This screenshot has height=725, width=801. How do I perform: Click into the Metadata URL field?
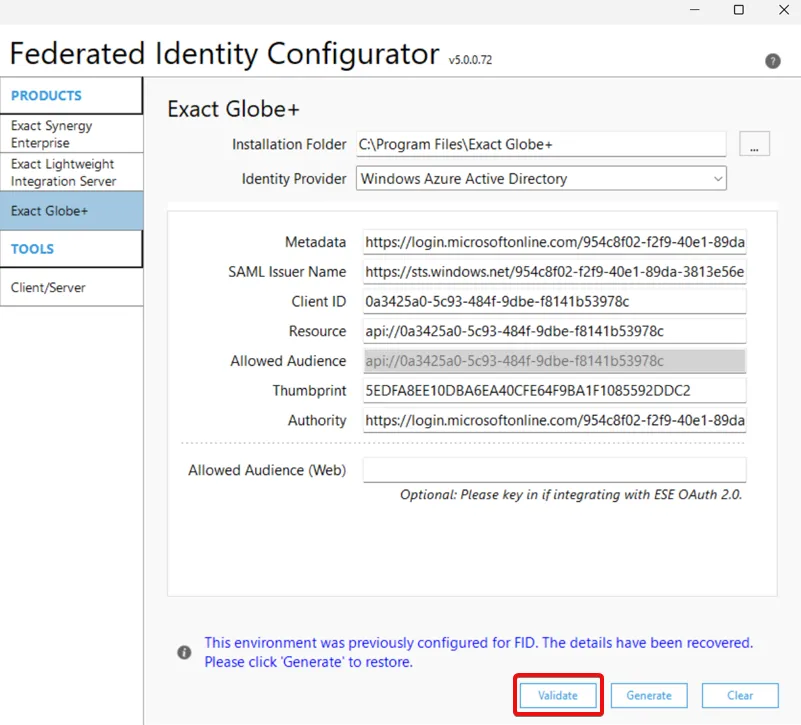554,242
